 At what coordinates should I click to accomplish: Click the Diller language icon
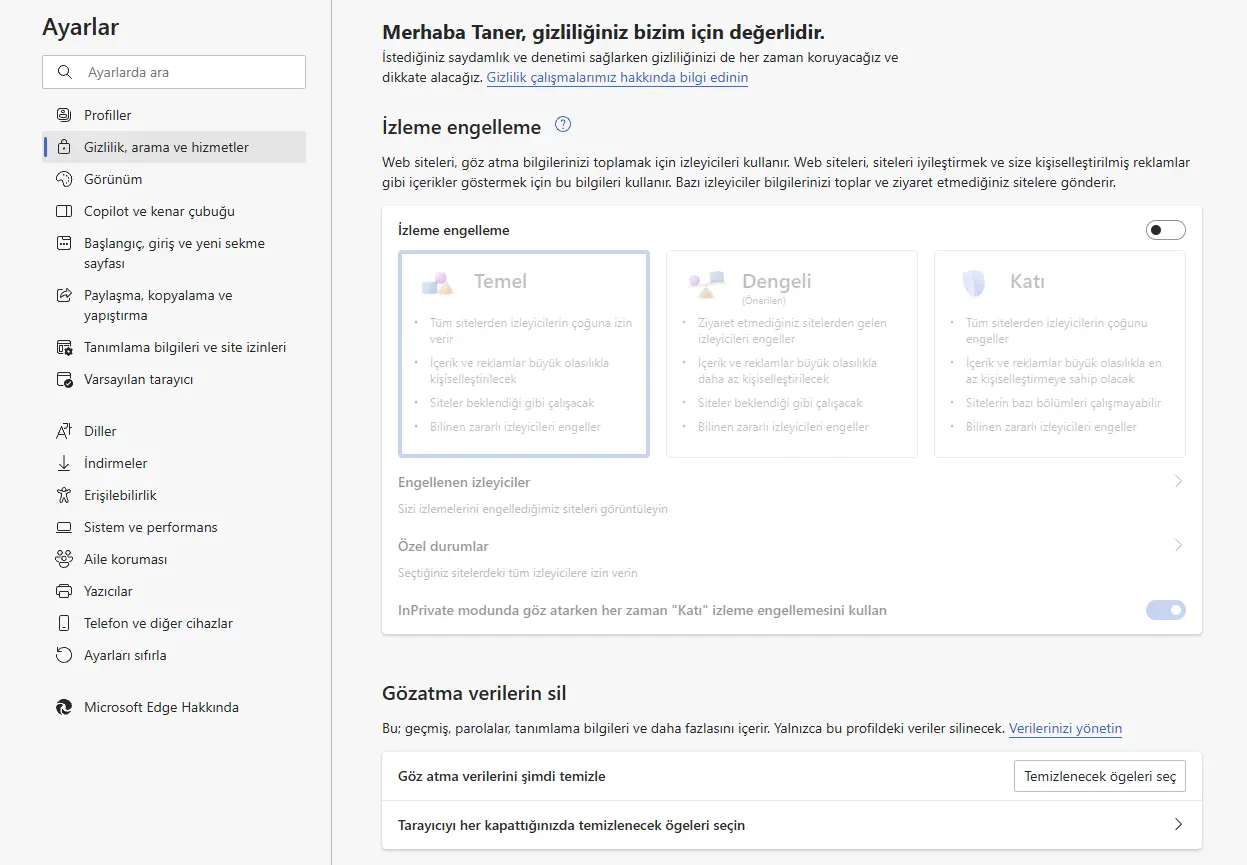(64, 431)
